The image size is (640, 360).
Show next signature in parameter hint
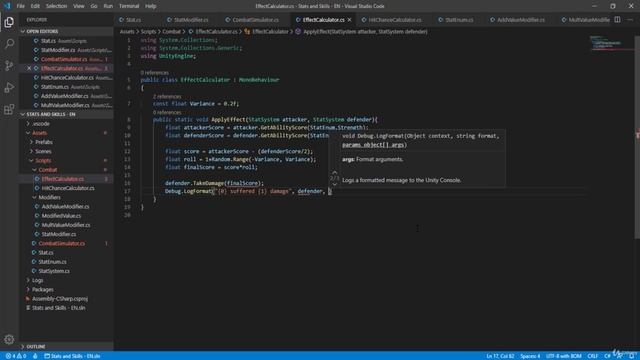tap(334, 184)
